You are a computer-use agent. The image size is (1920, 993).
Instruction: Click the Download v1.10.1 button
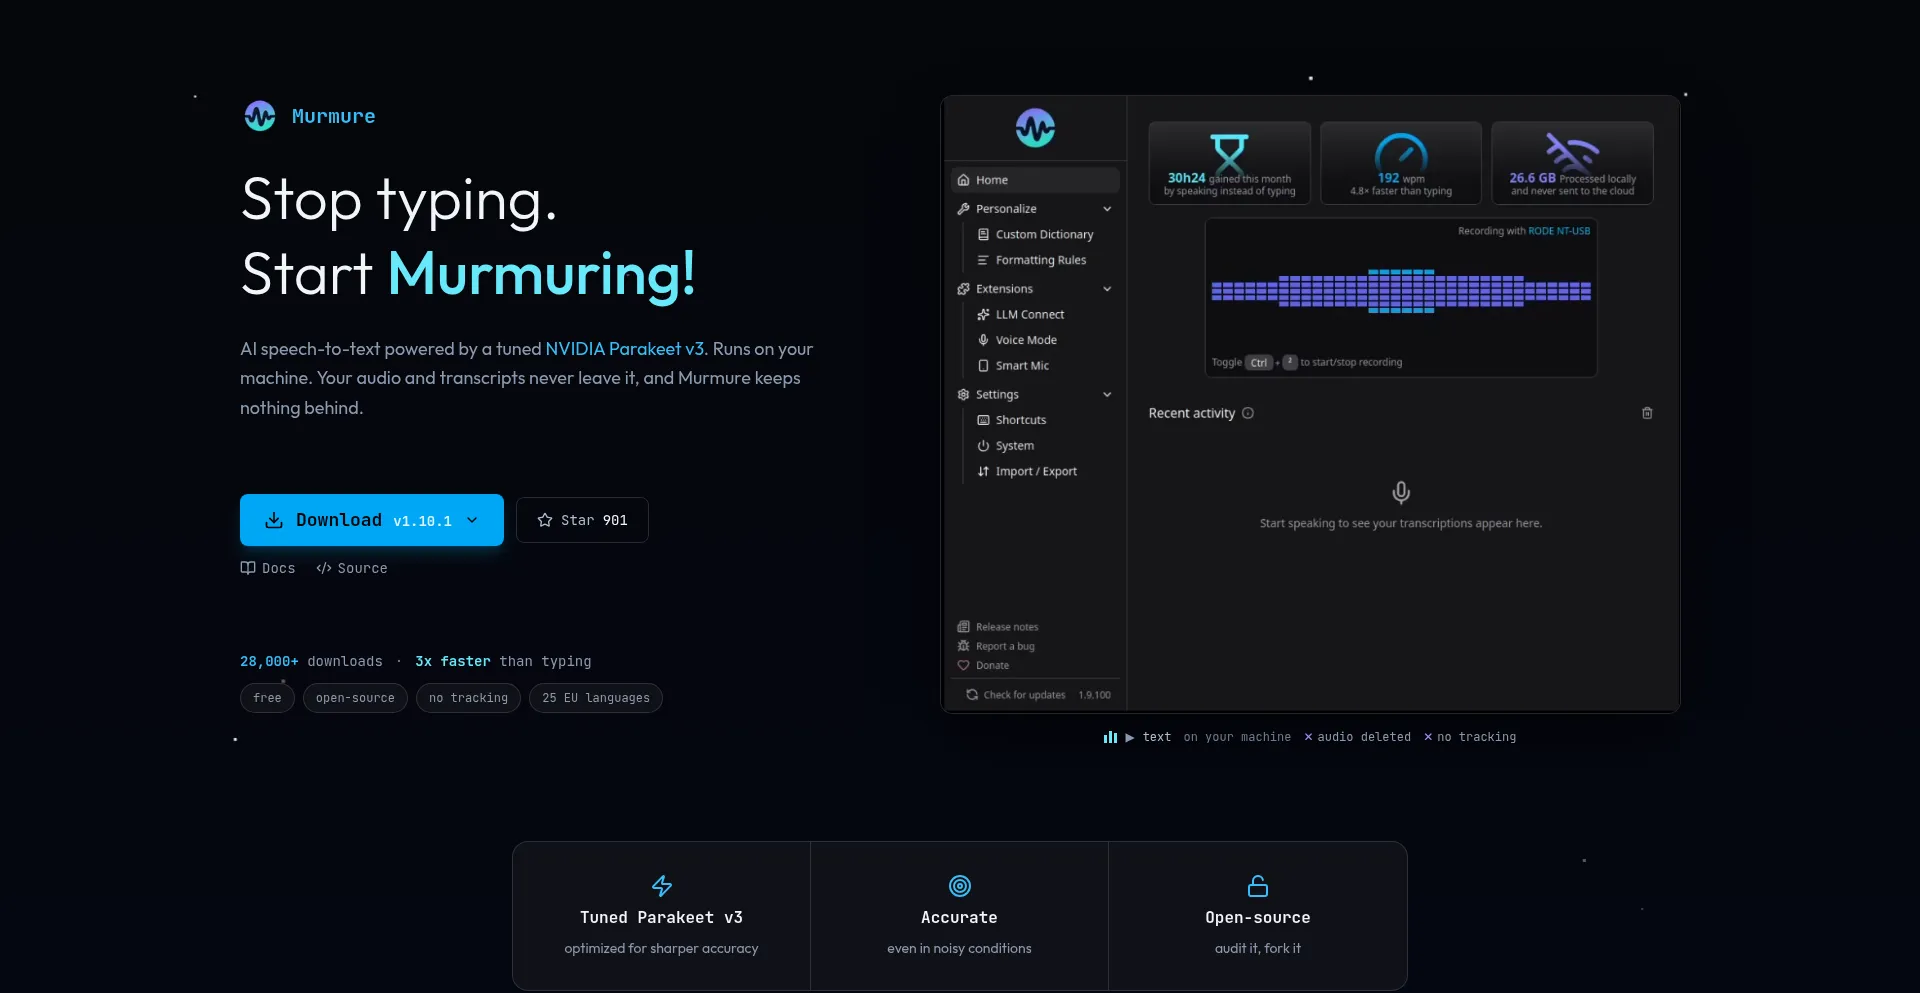[372, 520]
